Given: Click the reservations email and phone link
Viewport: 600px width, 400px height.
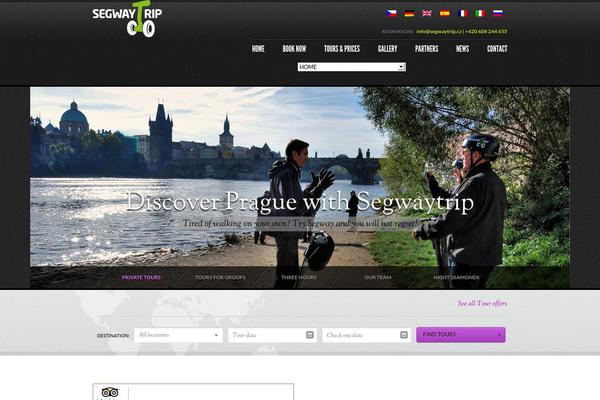Looking at the screenshot, I should click(x=461, y=31).
